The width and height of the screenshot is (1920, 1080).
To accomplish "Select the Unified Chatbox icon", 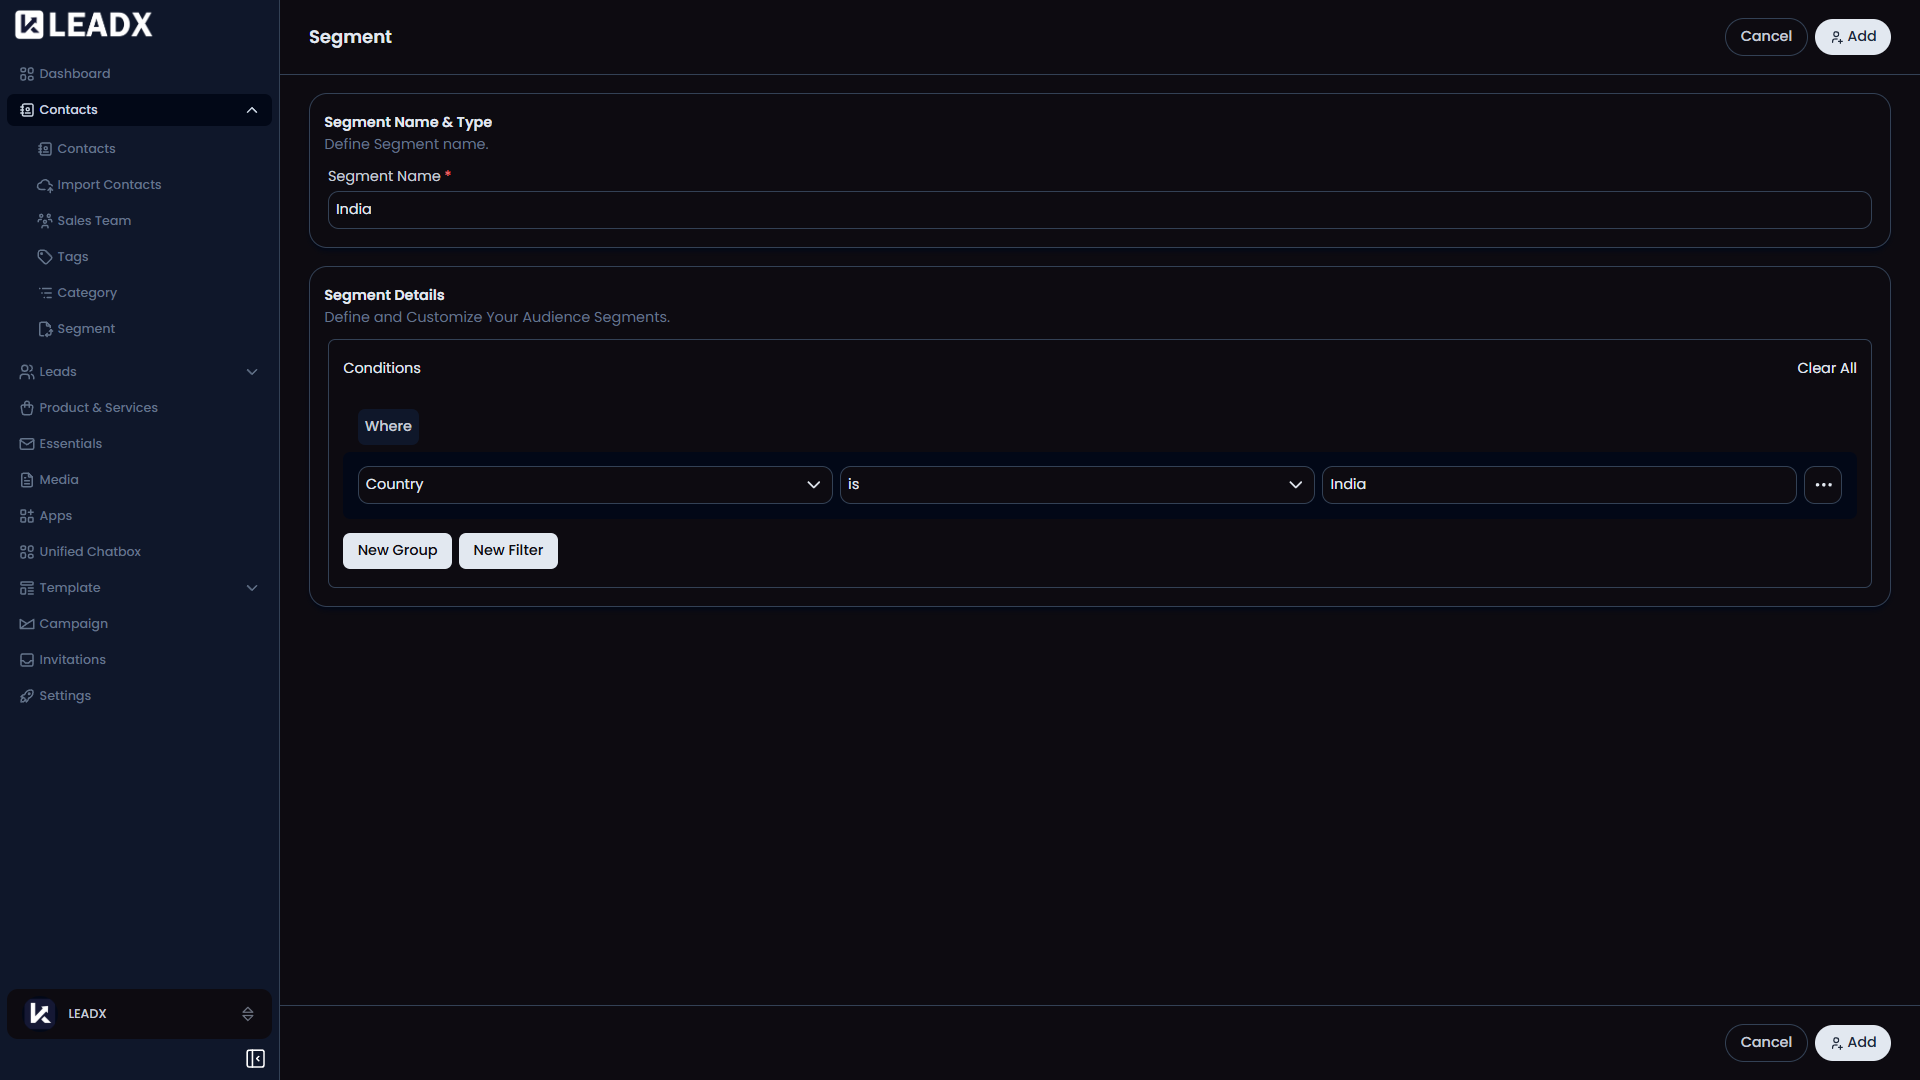I will (26, 551).
